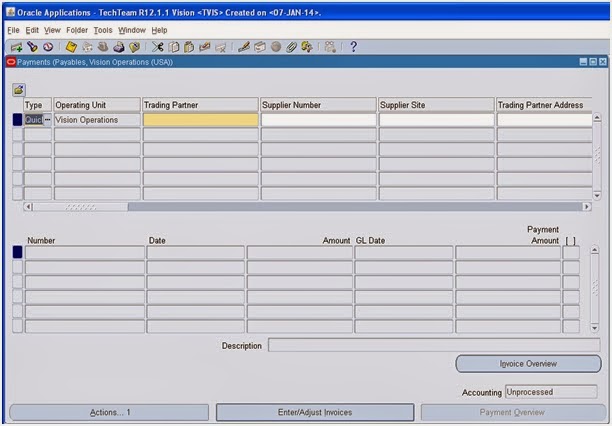Tick the checkbox in fifth invoice row

[571, 312]
